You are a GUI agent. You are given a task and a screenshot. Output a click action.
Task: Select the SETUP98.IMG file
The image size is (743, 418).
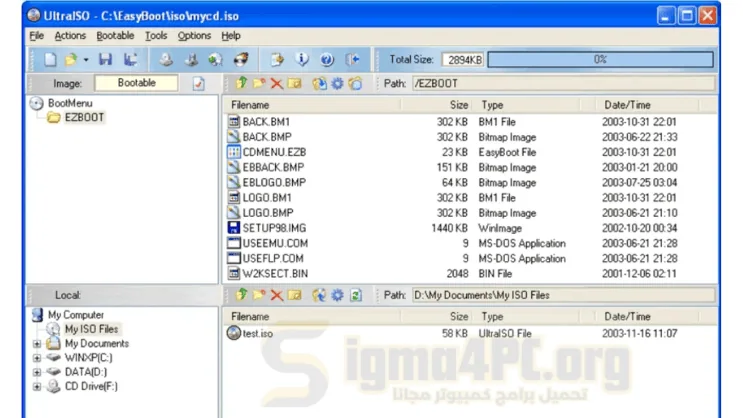pos(274,228)
